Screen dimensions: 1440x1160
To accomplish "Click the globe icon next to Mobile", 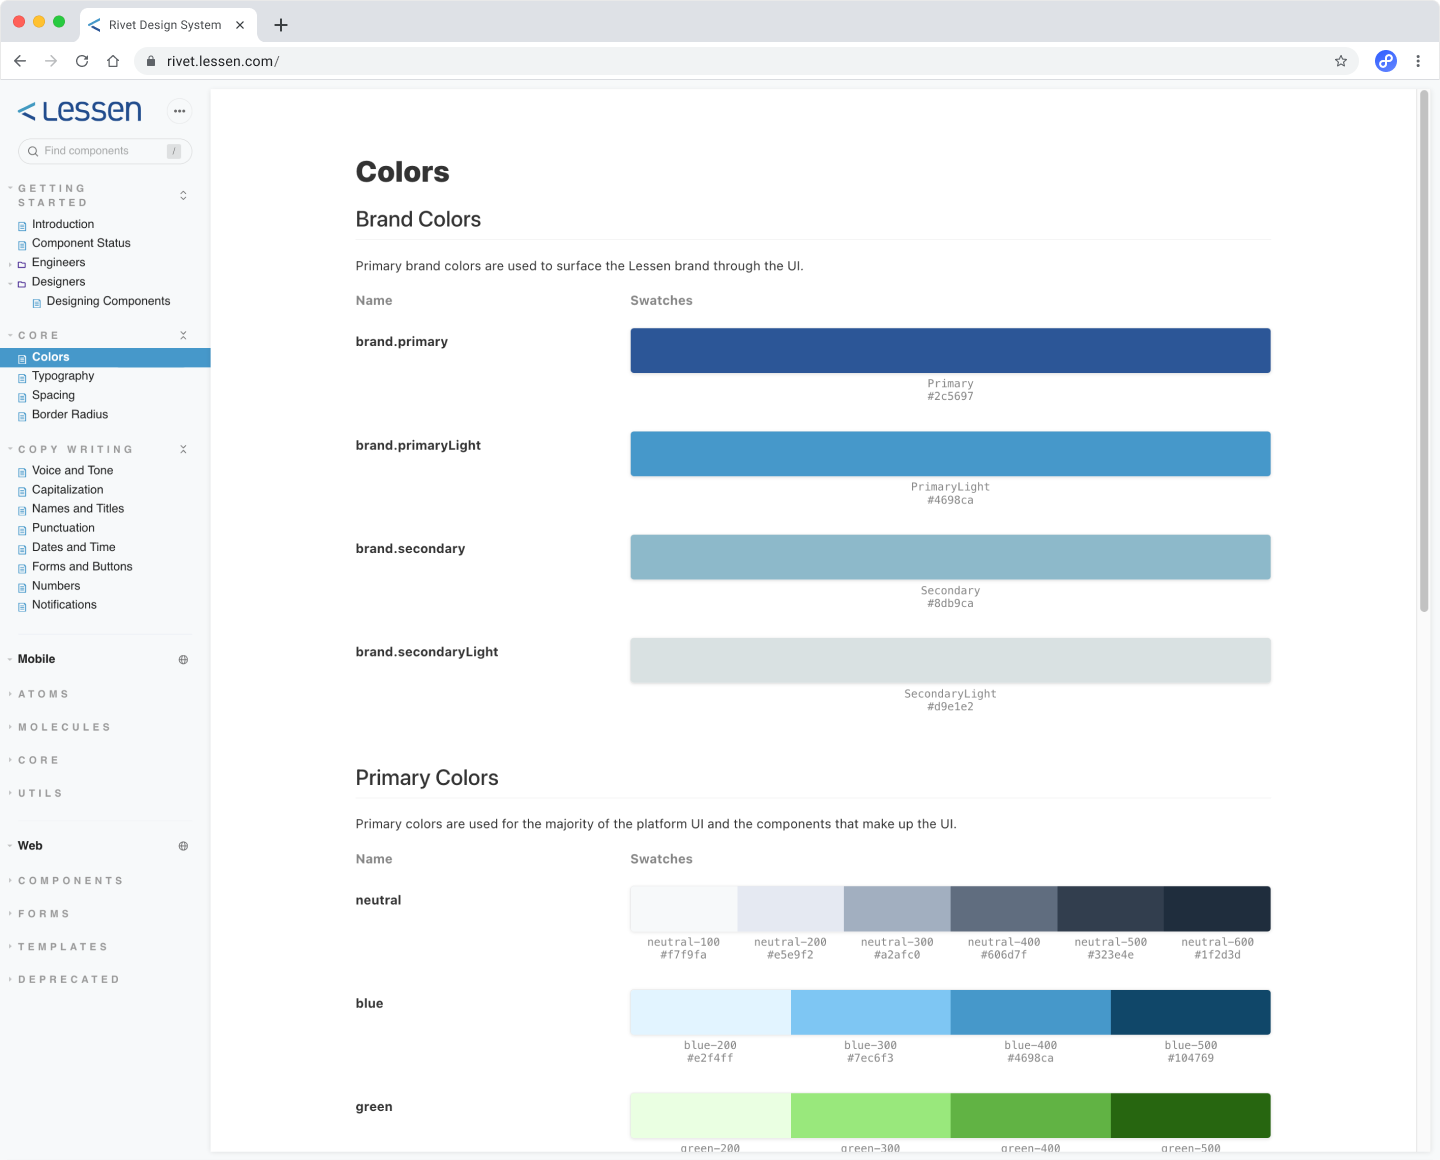I will click(183, 660).
